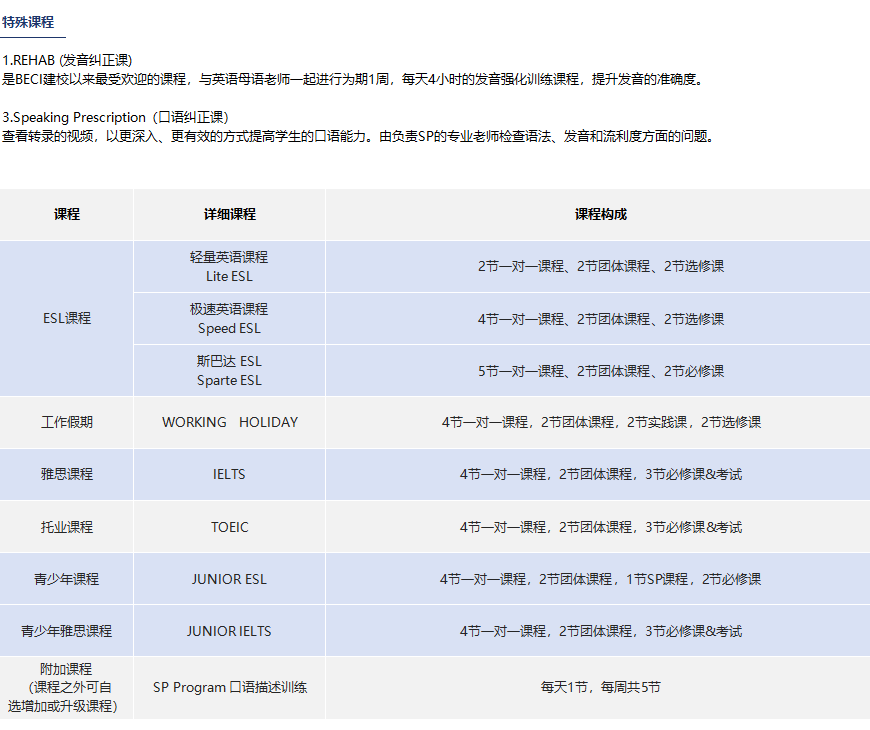Click the IELTS detailed course cell

click(229, 474)
